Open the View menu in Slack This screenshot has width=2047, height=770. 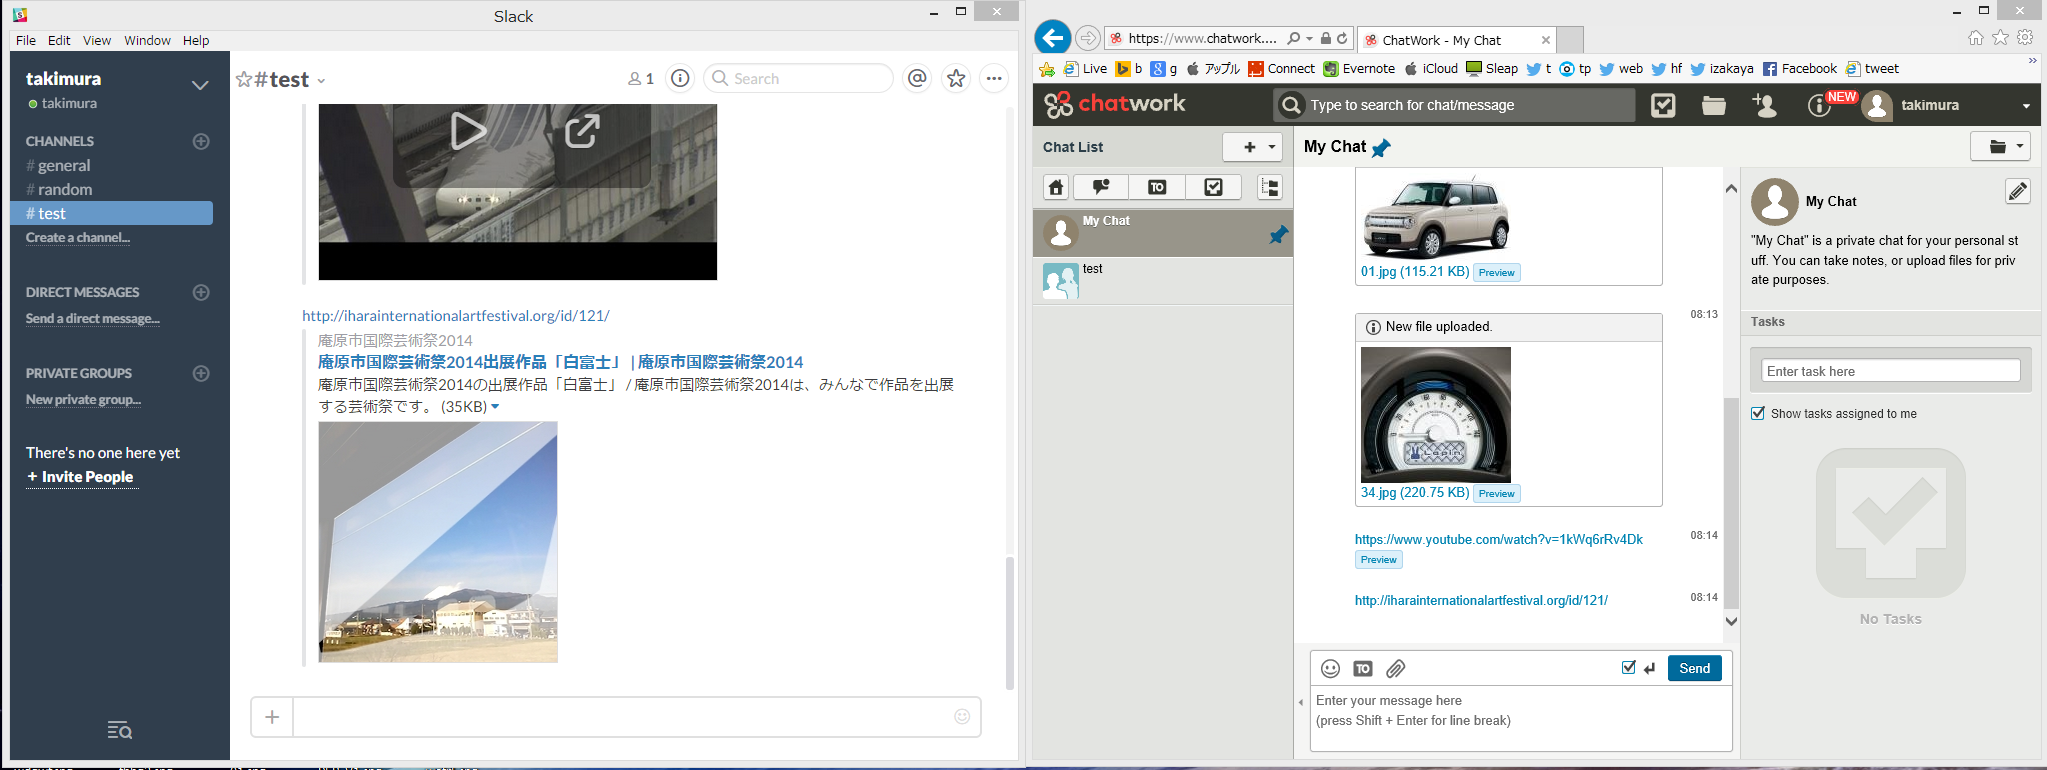tap(97, 40)
